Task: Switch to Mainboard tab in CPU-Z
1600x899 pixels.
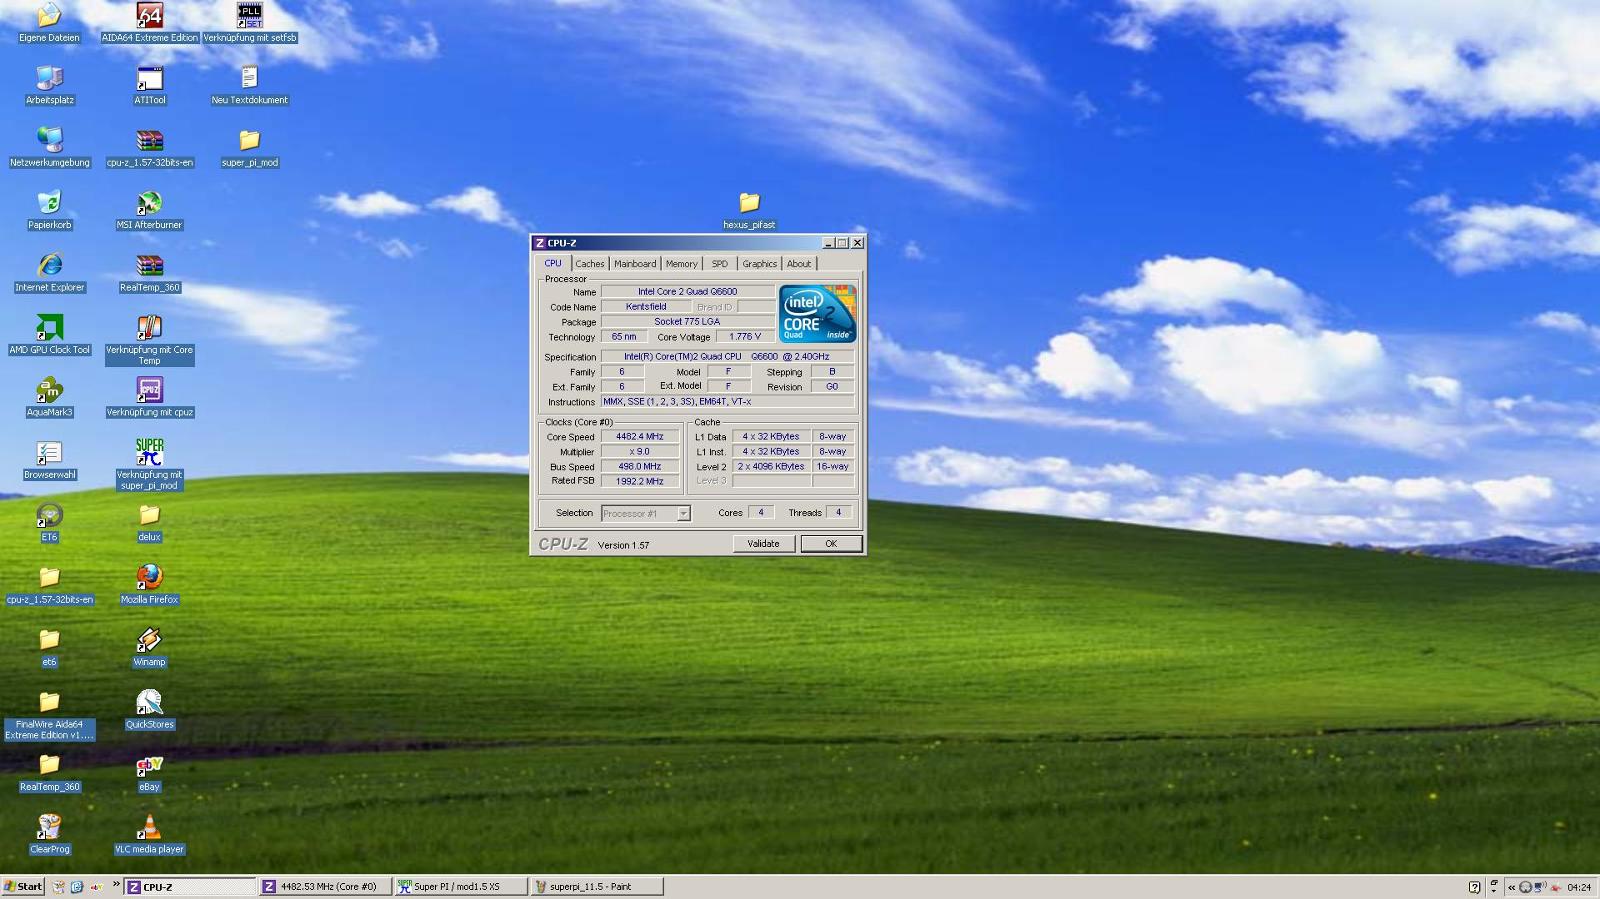Action: [635, 264]
